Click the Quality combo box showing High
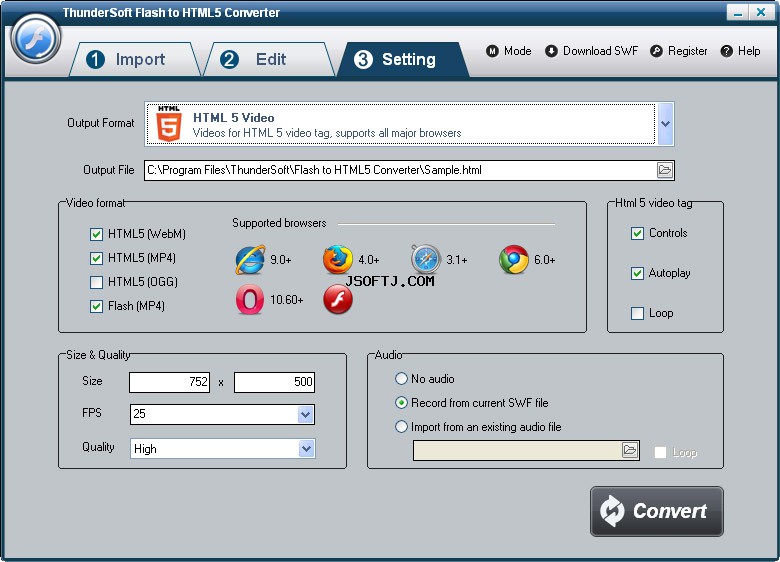This screenshot has width=780, height=562. (222, 449)
